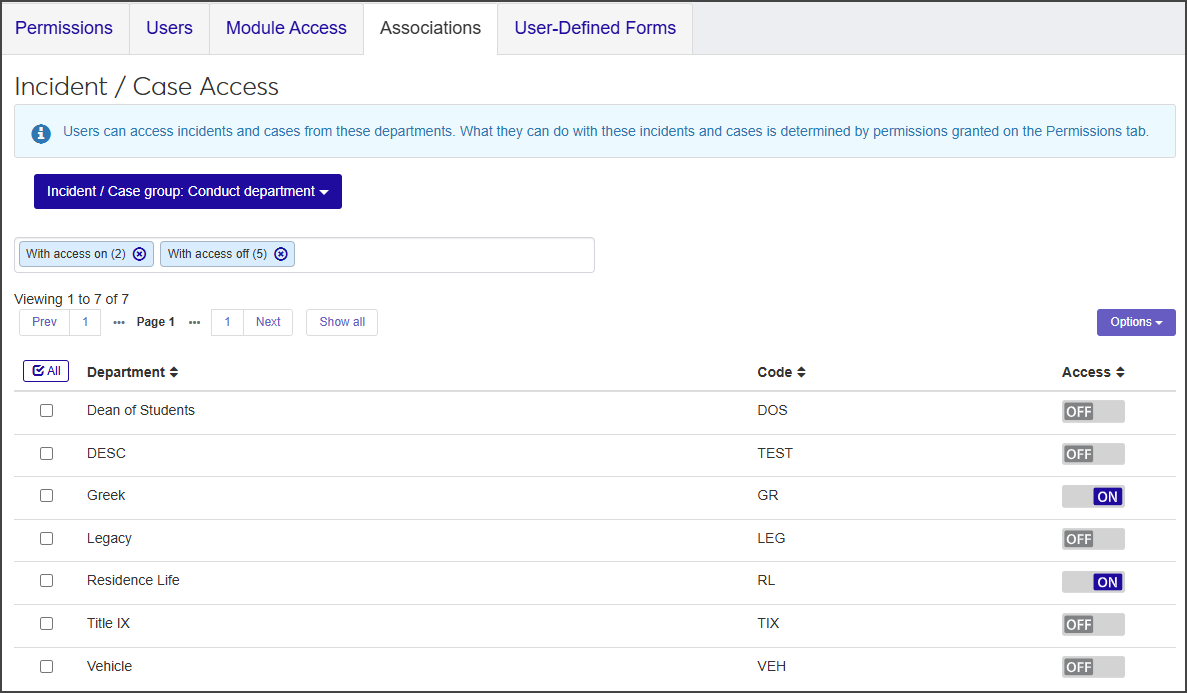Toggle Greek department access off
Viewport: 1187px width, 693px height.
click(x=1093, y=497)
